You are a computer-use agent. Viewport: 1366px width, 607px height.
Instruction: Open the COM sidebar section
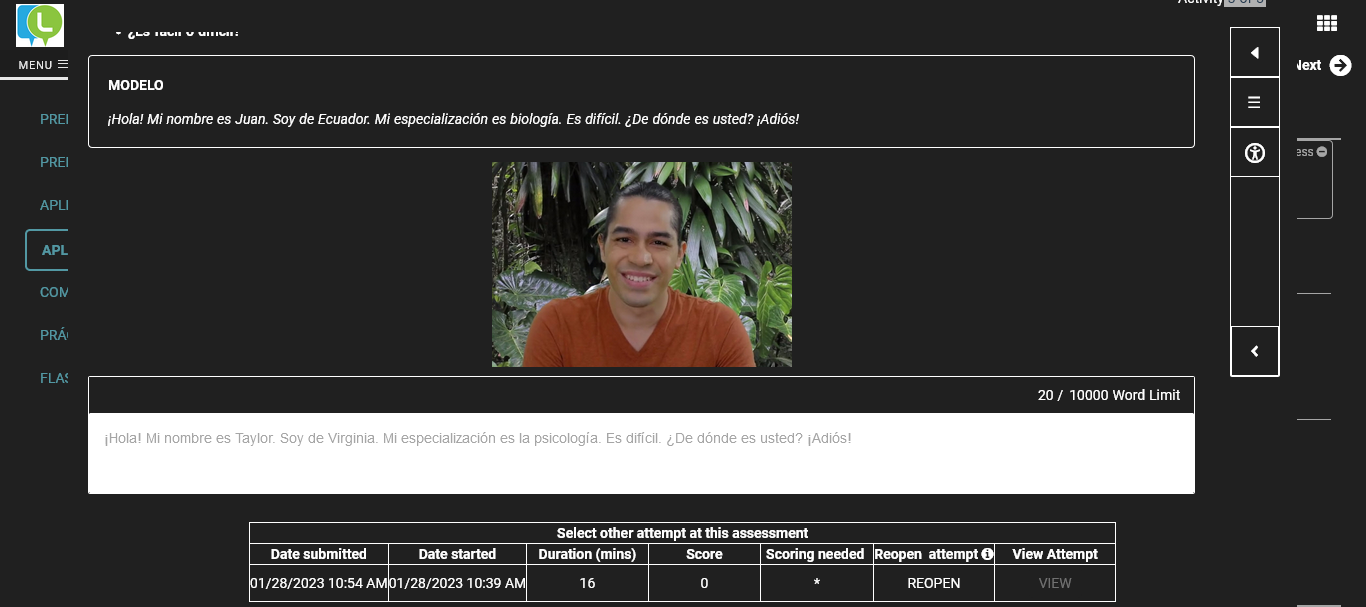54,292
